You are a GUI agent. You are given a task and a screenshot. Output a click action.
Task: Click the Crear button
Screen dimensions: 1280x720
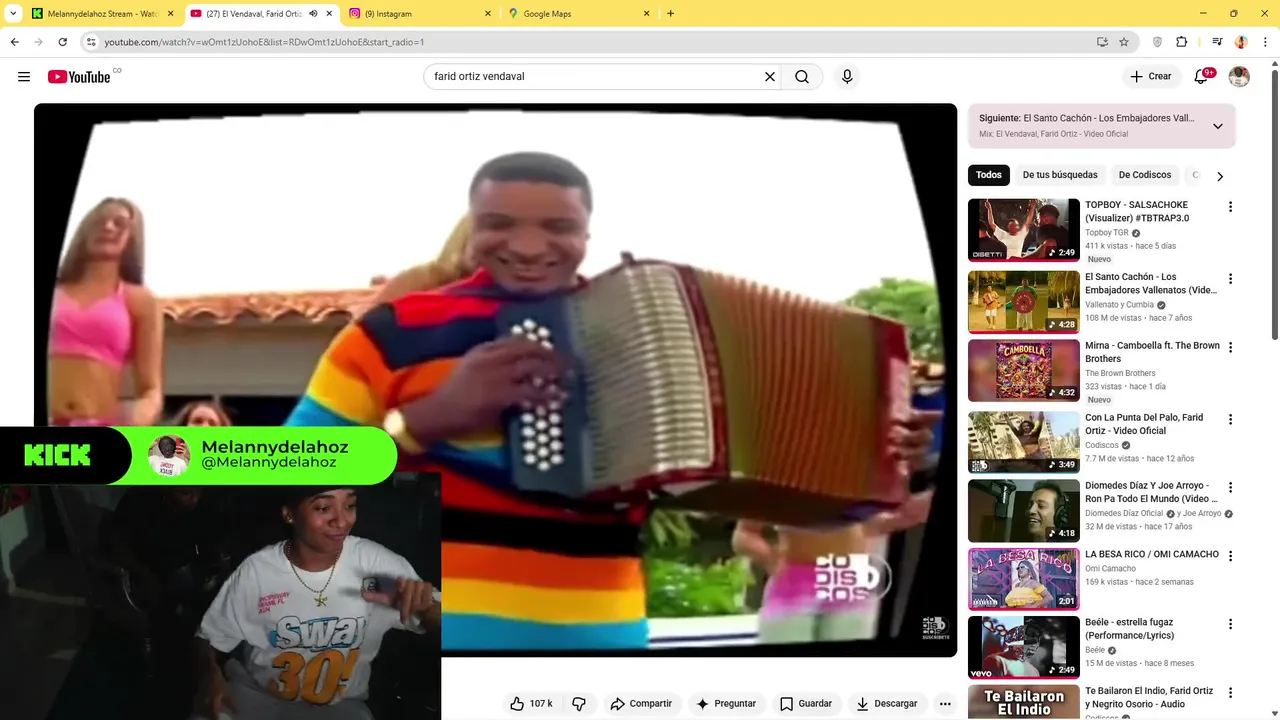tap(1150, 77)
